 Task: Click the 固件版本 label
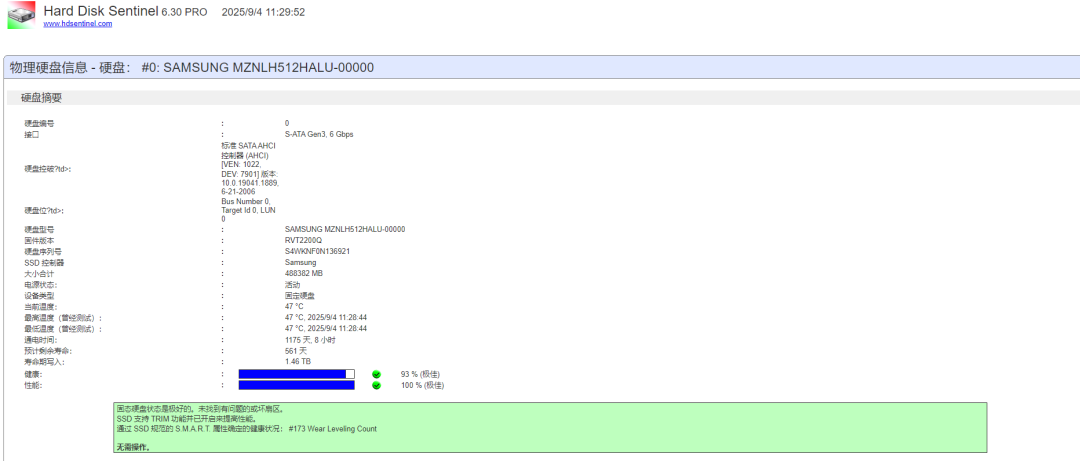pos(39,240)
